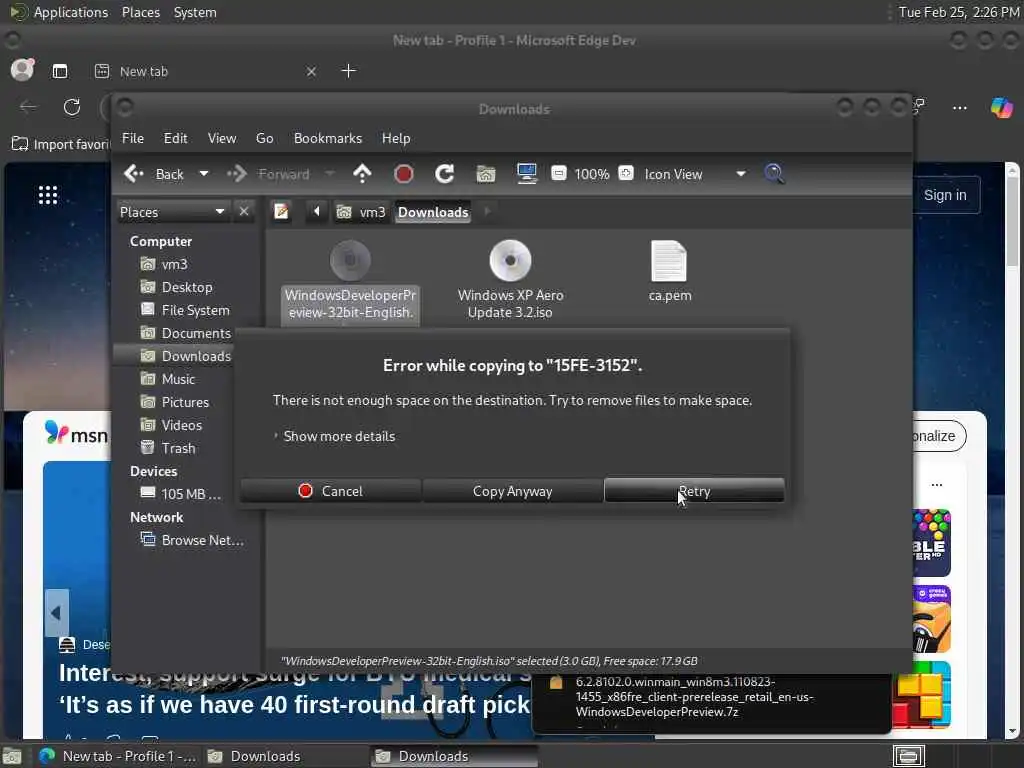
Task: Click the Edge profile avatar icon
Action: tap(22, 70)
